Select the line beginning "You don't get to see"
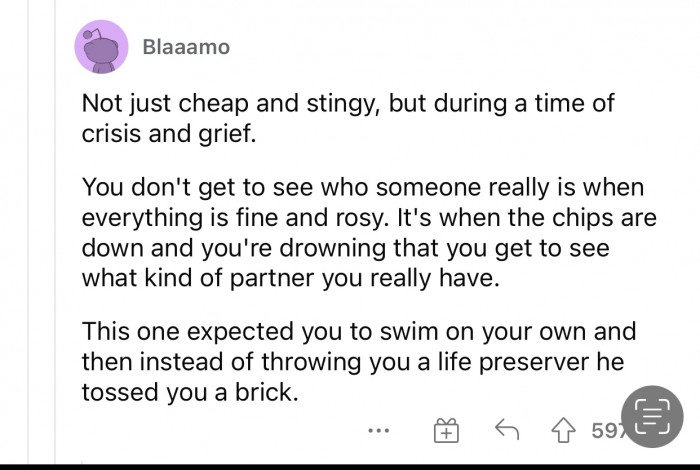The height and width of the screenshot is (470, 700). pos(362,186)
